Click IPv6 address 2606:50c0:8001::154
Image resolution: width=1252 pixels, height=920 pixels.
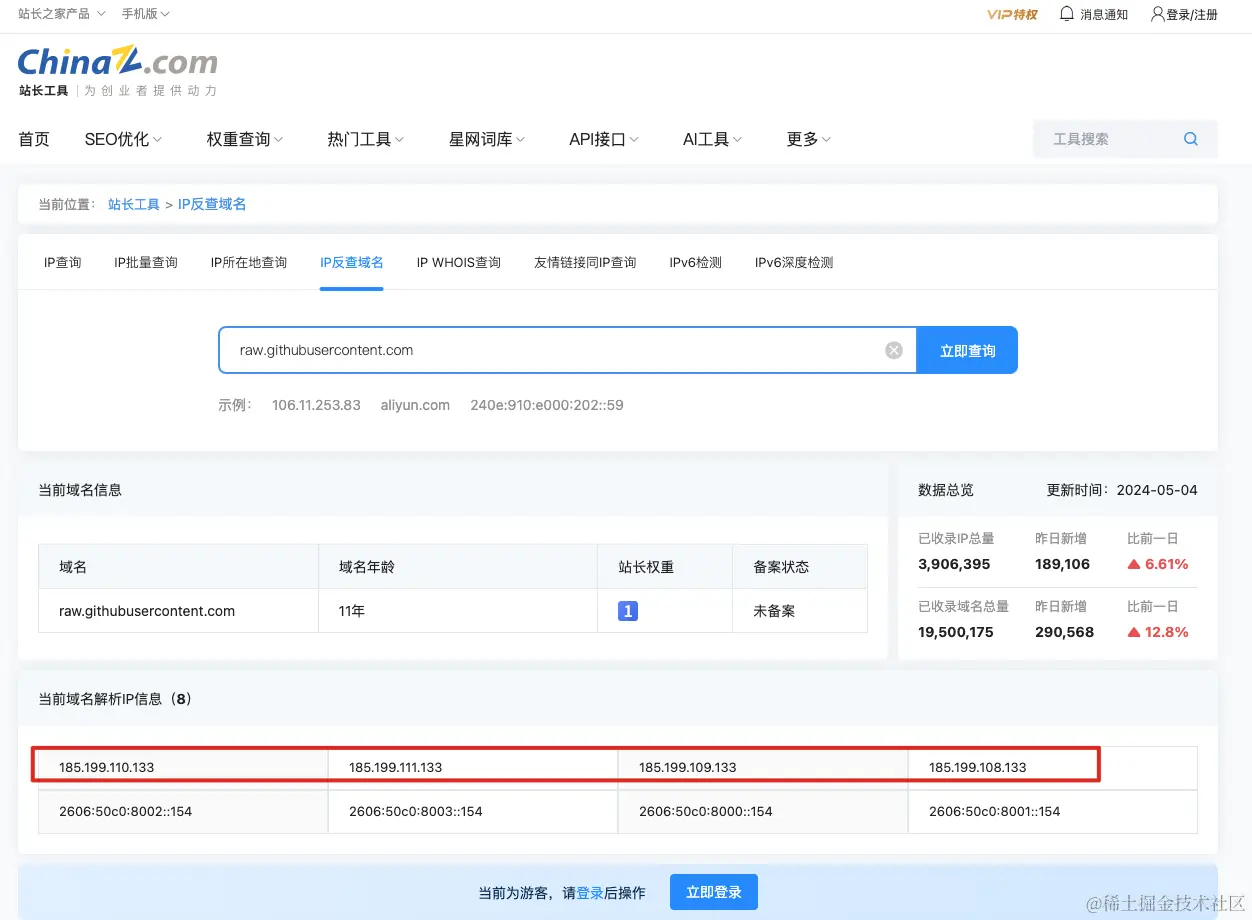(x=995, y=811)
